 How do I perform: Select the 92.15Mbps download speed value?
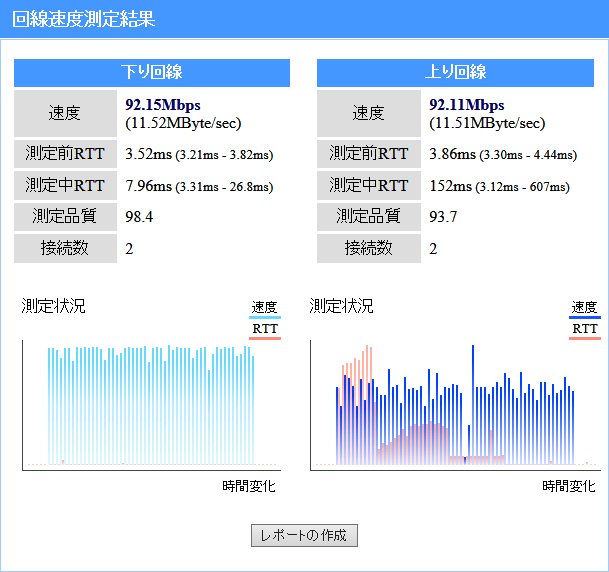click(x=163, y=105)
